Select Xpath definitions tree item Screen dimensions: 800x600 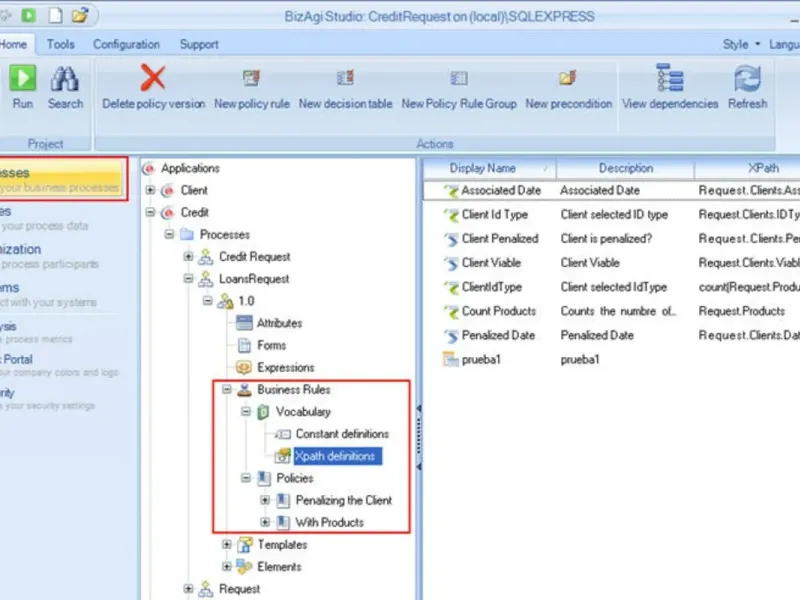tap(337, 456)
